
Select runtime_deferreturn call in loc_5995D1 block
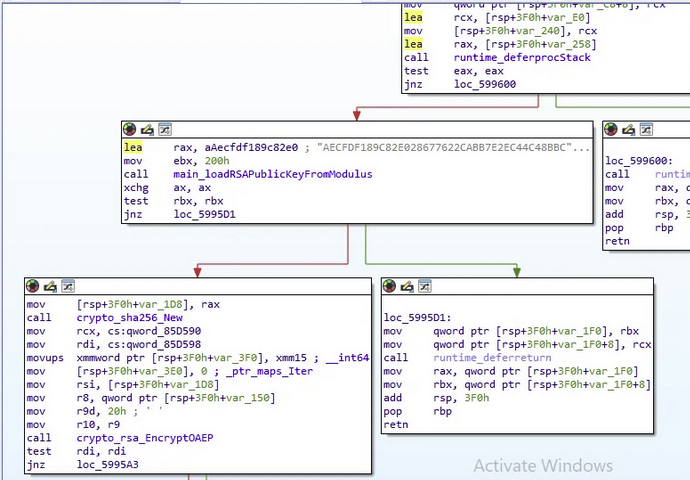point(491,357)
